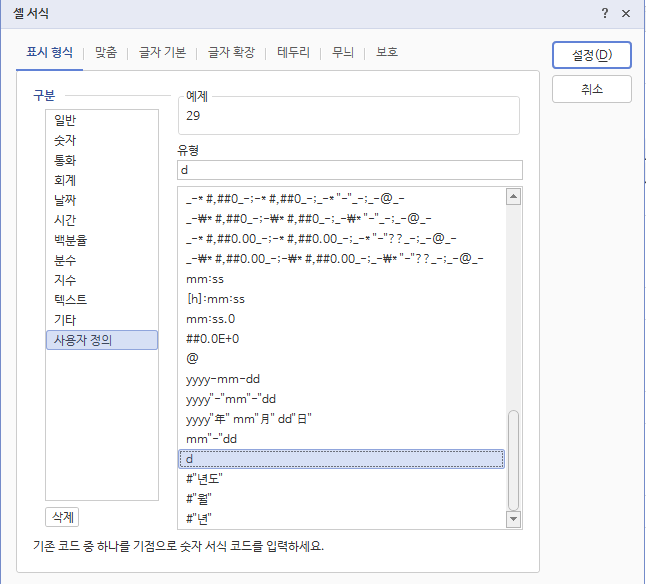
Task: Select the 0.00 accounting format without ₩
Action: pyautogui.click(x=342, y=239)
